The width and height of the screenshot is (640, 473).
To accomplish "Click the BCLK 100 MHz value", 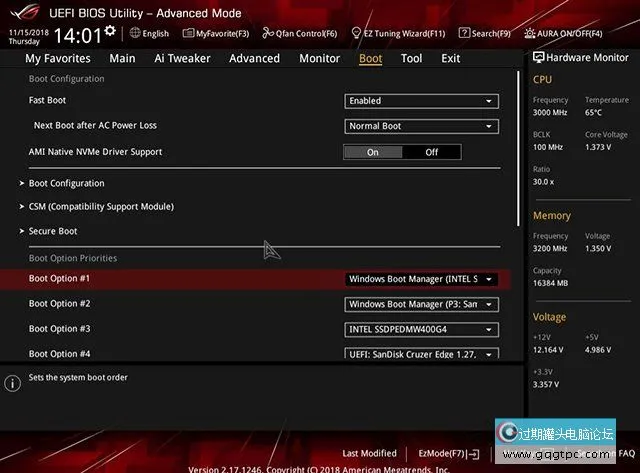I will (548, 147).
